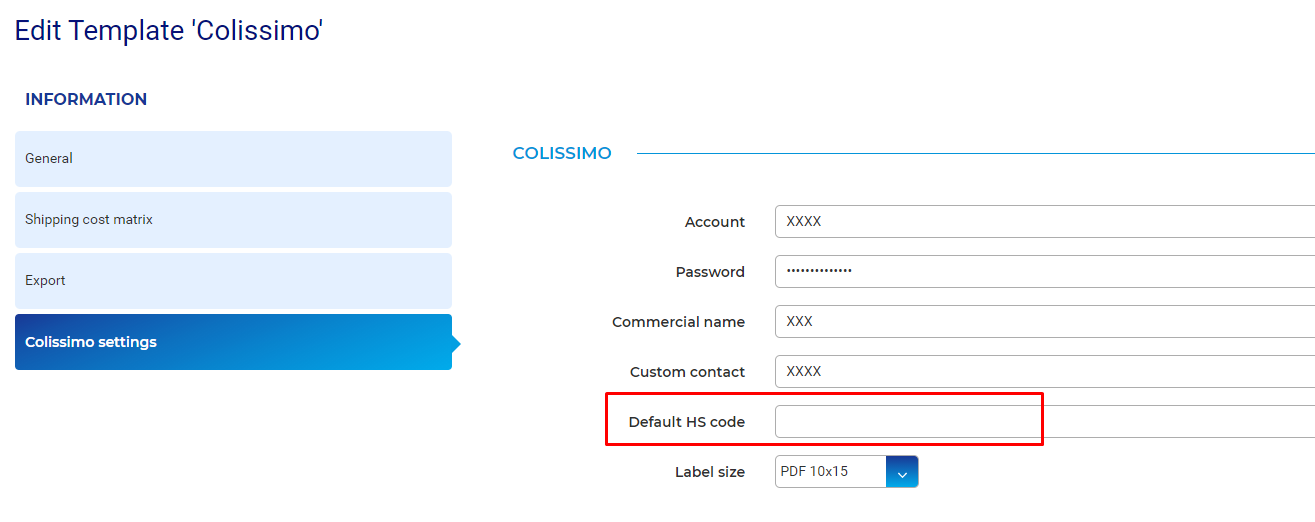Click the empty Default HS code field
The height and width of the screenshot is (522, 1315).
coord(1045,422)
